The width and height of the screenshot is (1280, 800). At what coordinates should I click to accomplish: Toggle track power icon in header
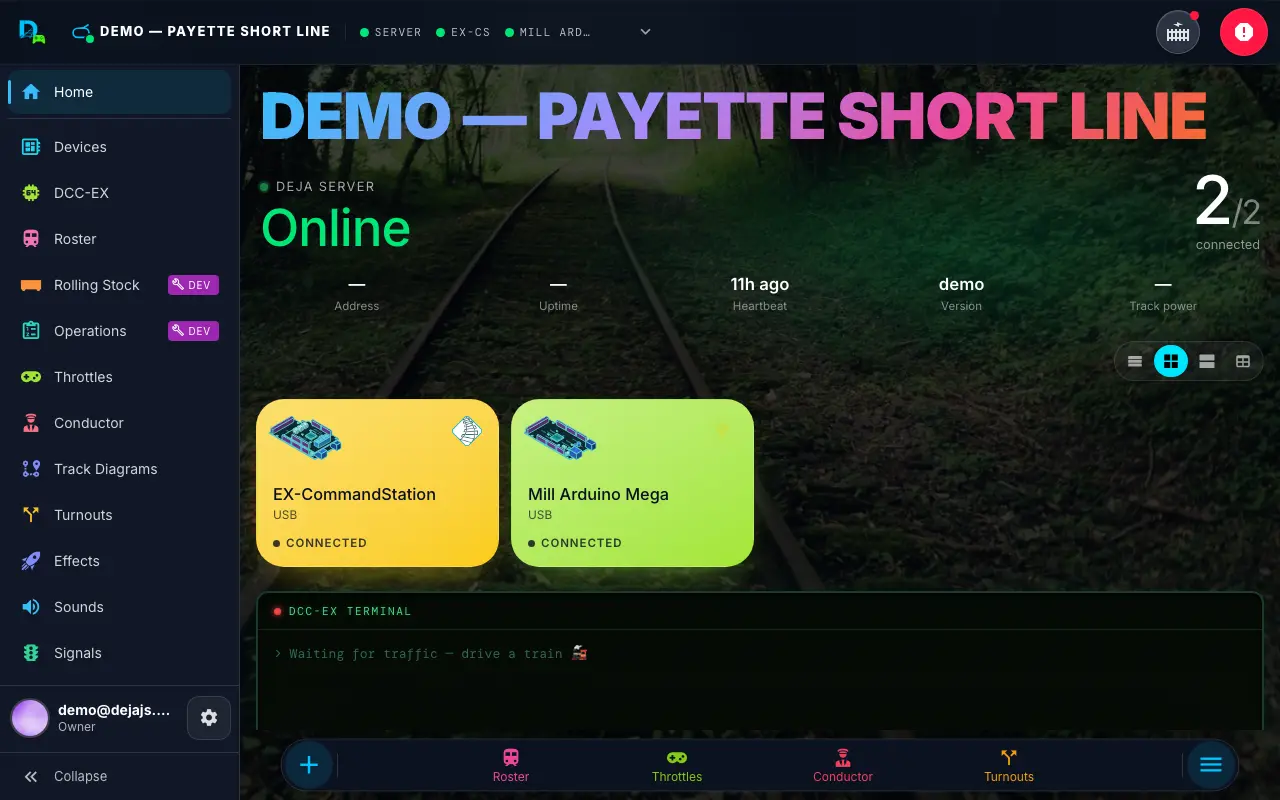coord(1178,32)
